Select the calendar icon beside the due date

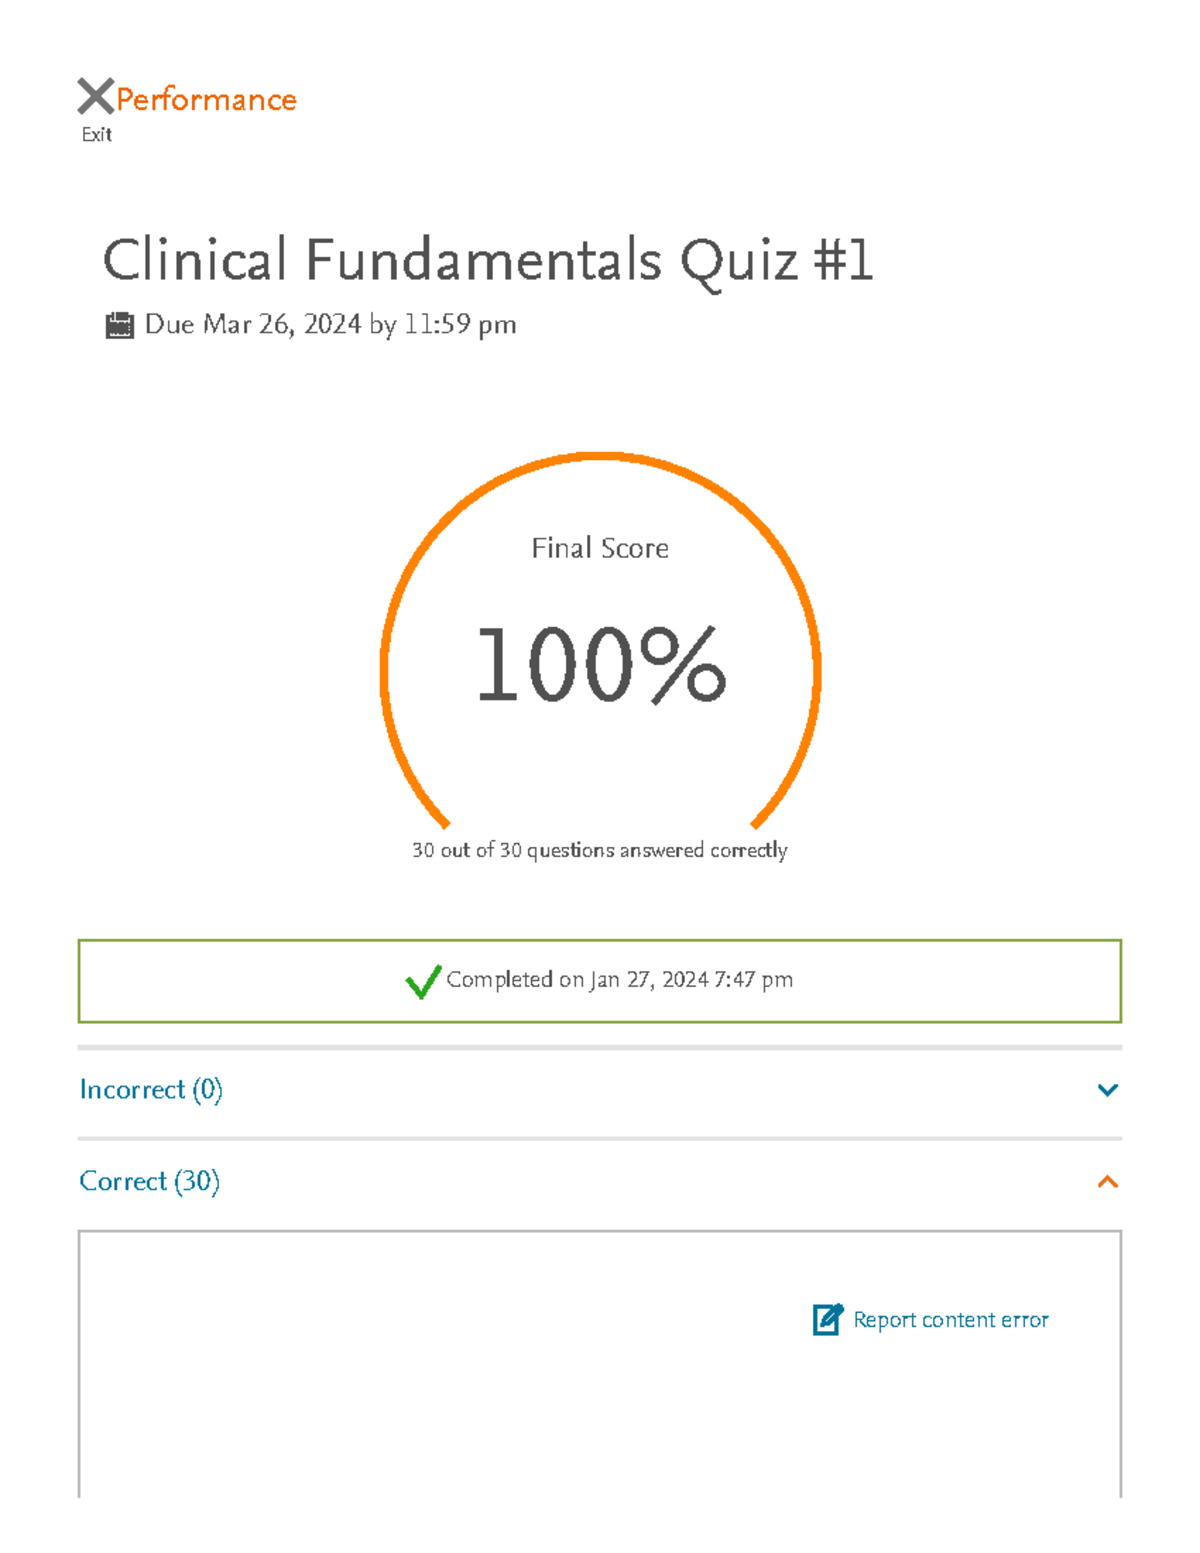120,323
